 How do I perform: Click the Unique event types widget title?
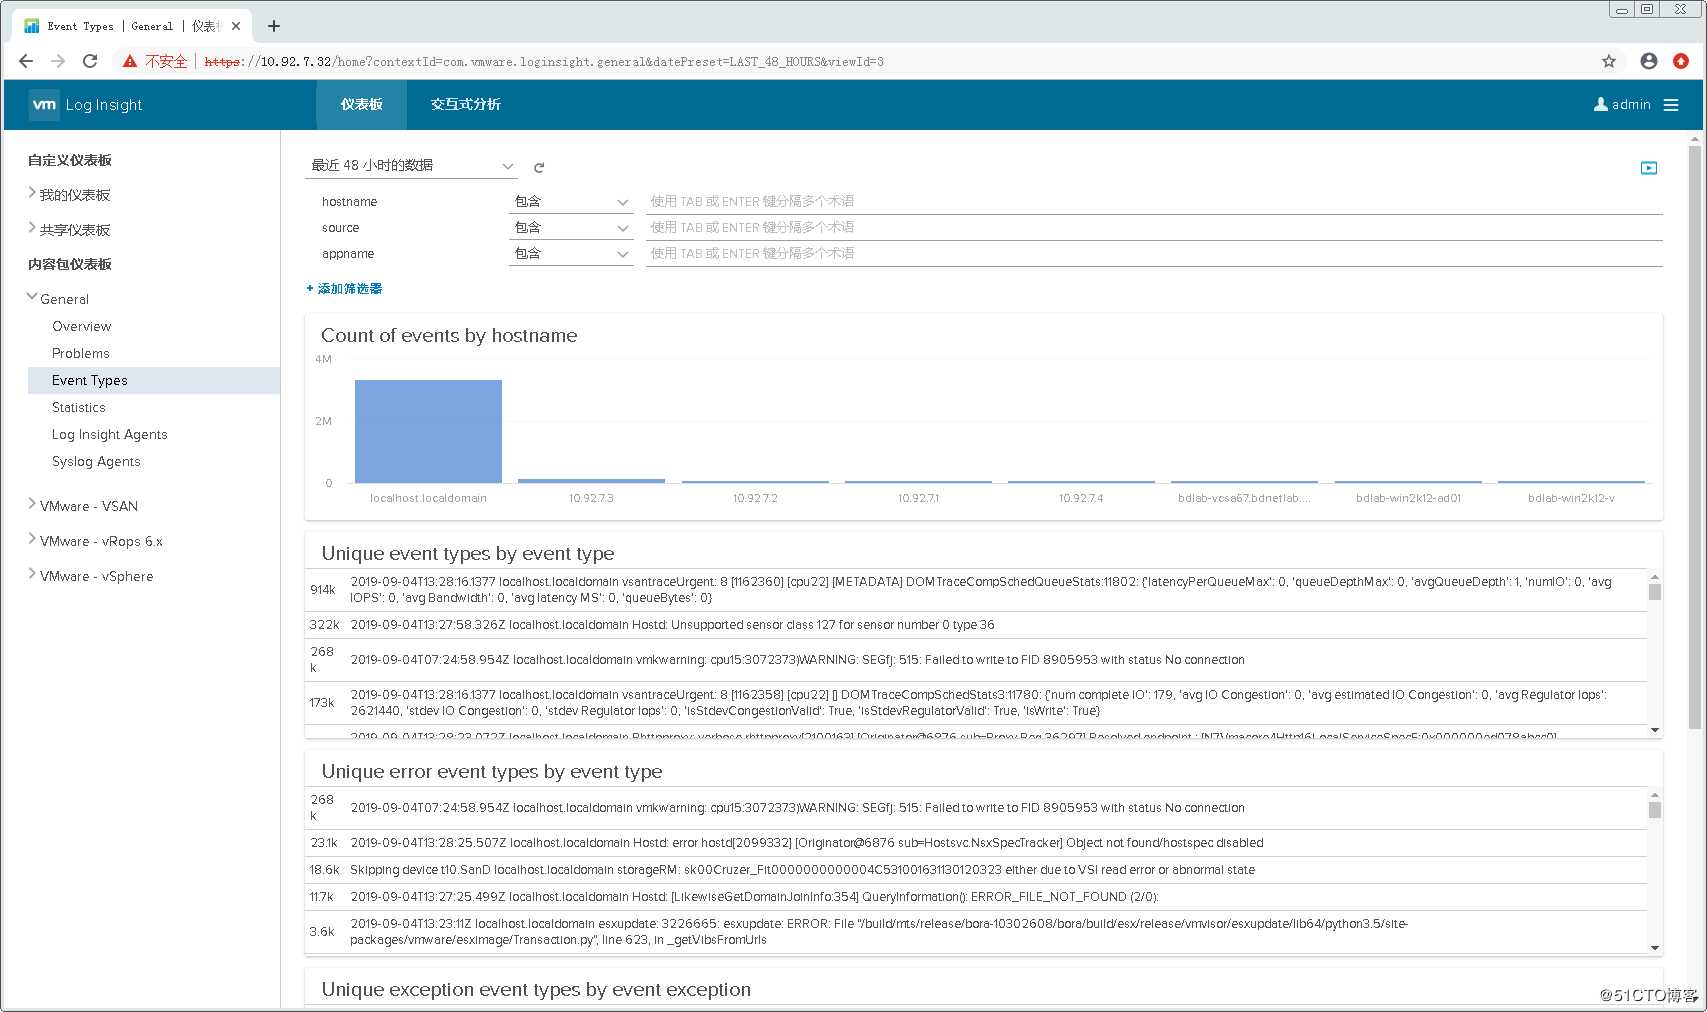pyautogui.click(x=468, y=554)
